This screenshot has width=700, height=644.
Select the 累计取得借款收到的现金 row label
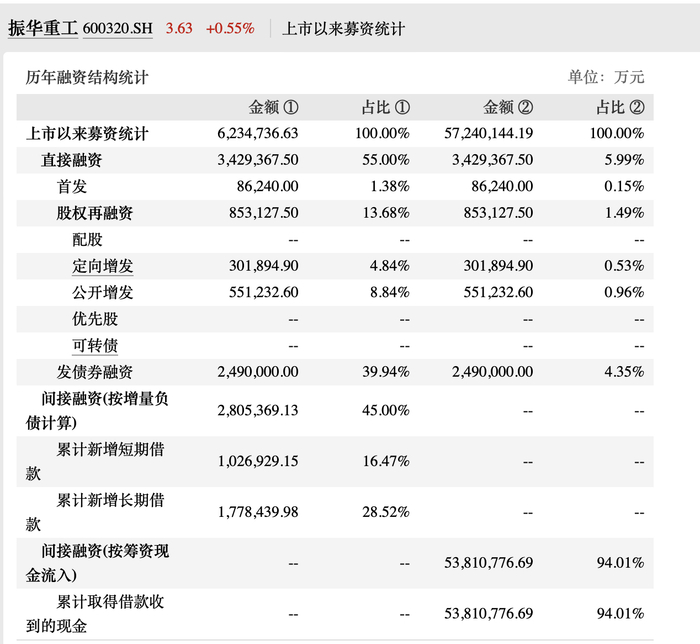coord(95,614)
